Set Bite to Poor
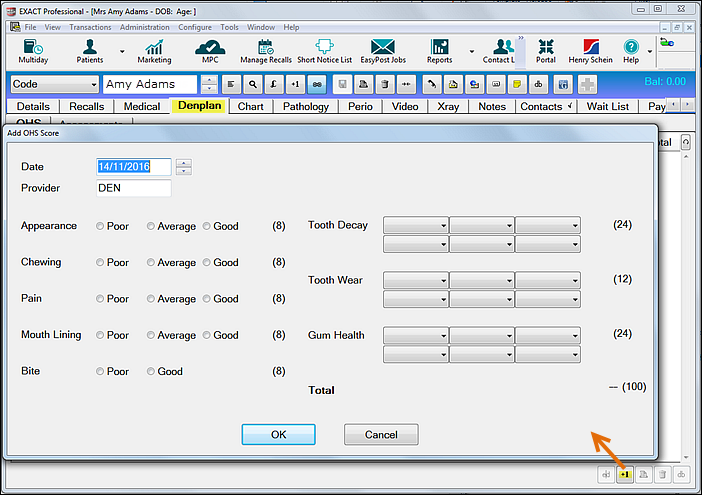Image resolution: width=702 pixels, height=495 pixels. [x=100, y=371]
